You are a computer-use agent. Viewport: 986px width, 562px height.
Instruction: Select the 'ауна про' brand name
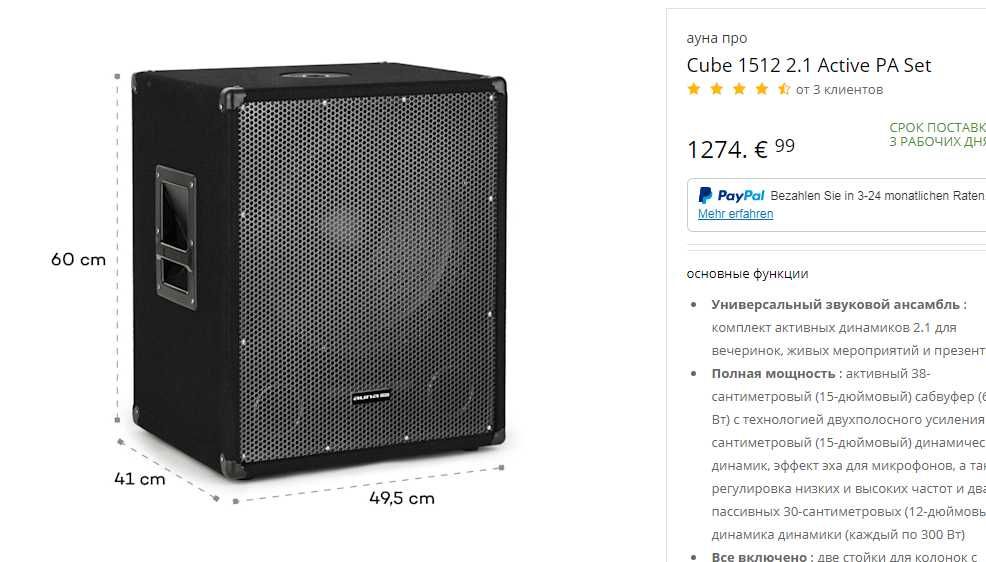click(717, 38)
